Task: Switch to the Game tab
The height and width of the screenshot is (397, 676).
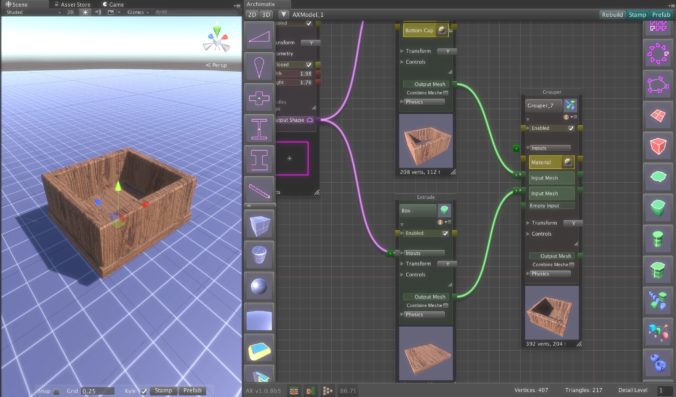Action: tap(113, 4)
